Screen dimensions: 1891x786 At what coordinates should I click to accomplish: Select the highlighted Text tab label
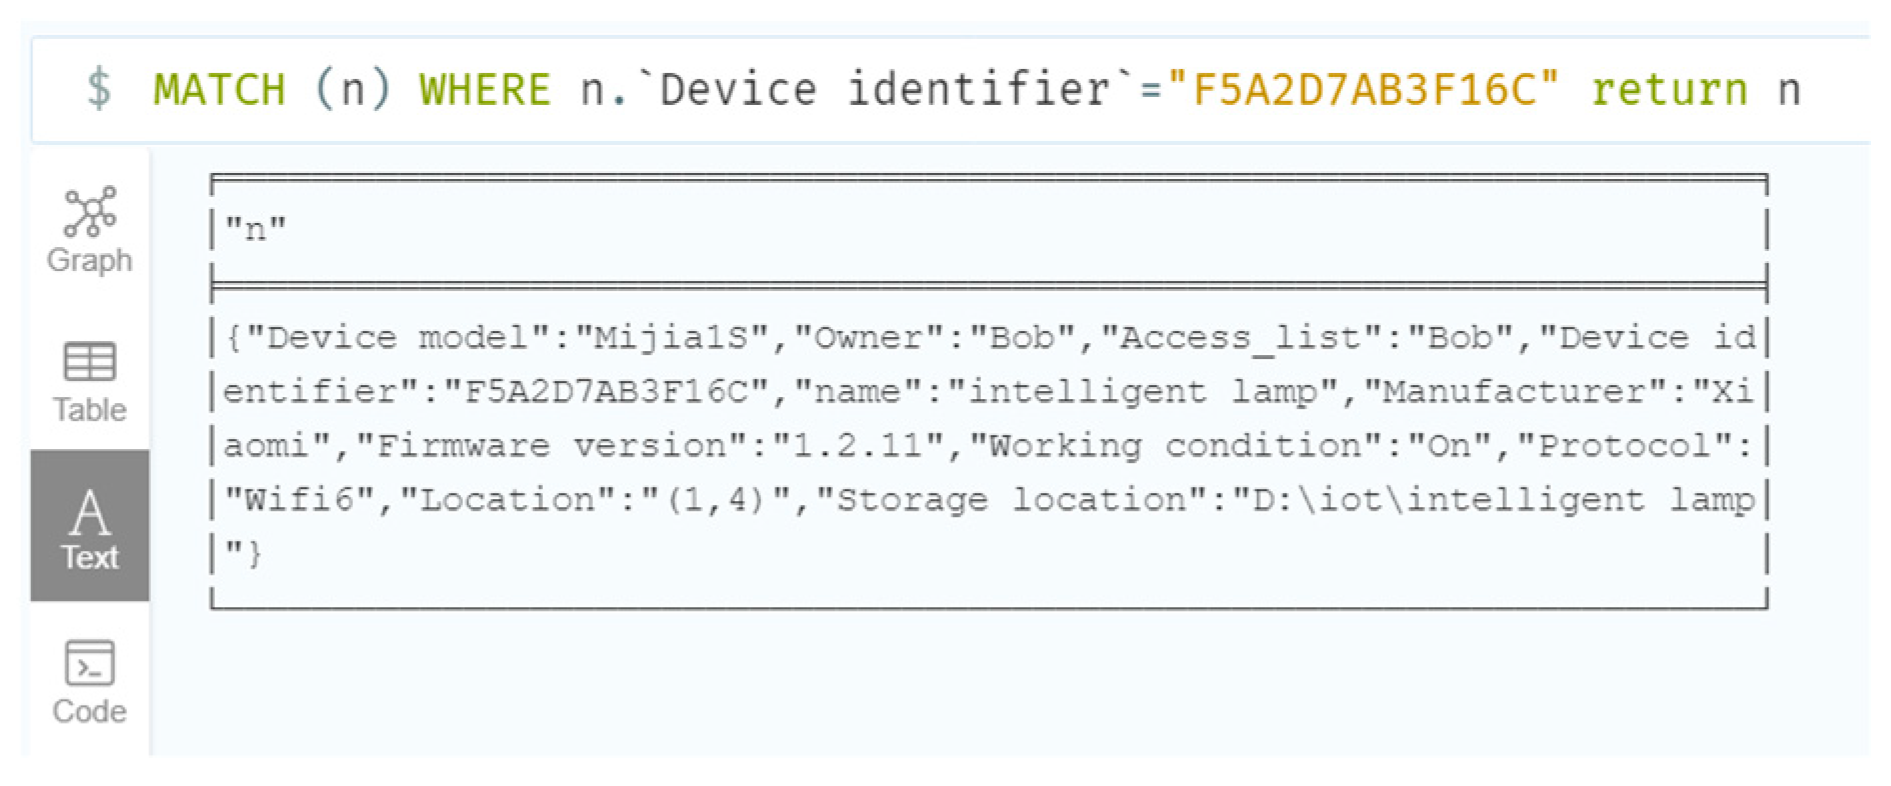click(90, 557)
